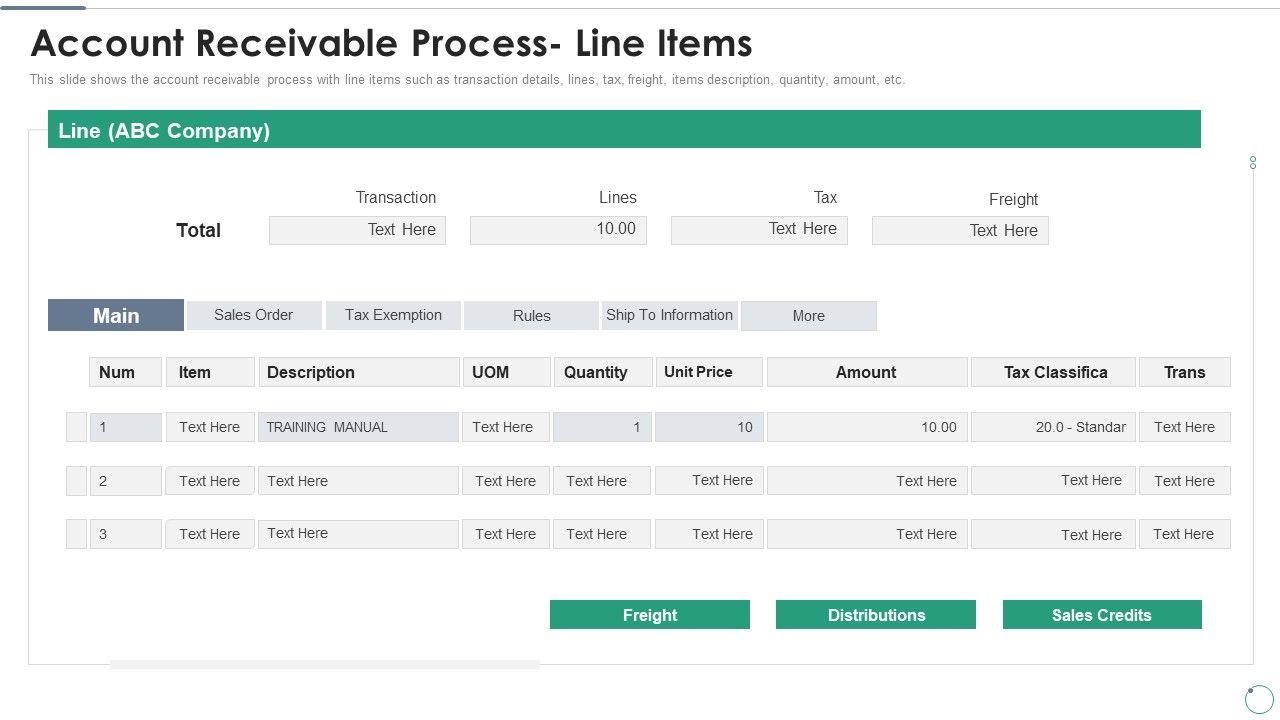Check the selection box for row 1
The image size is (1280, 720).
pos(76,427)
